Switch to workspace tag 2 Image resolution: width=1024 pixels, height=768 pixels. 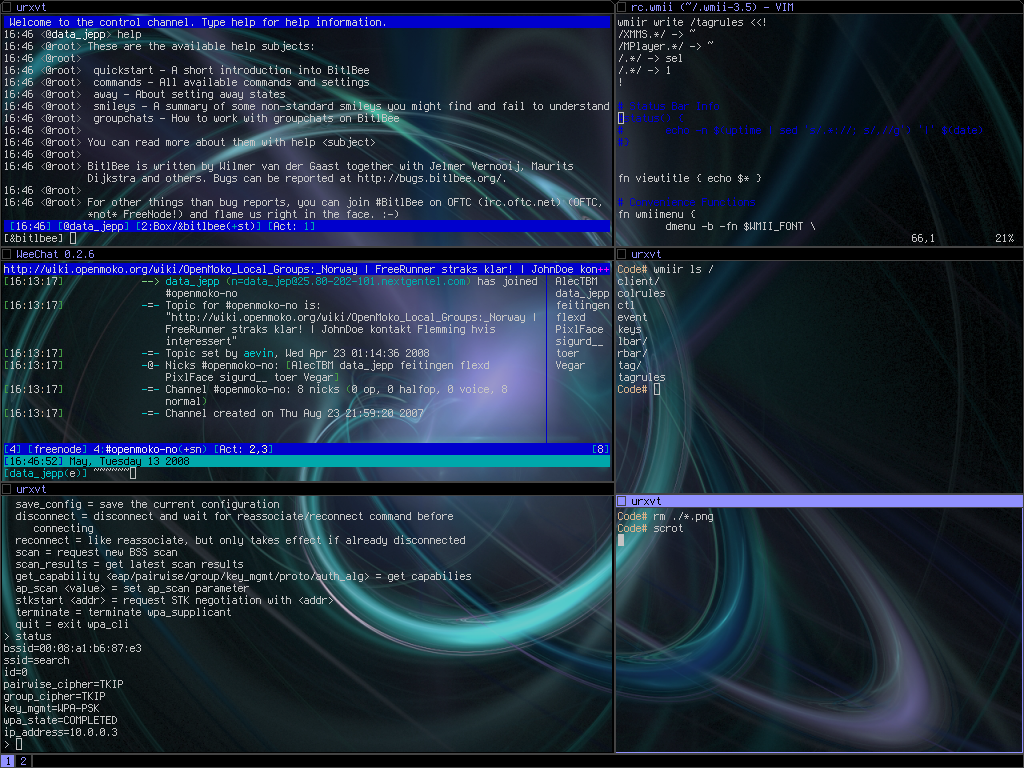point(23,761)
